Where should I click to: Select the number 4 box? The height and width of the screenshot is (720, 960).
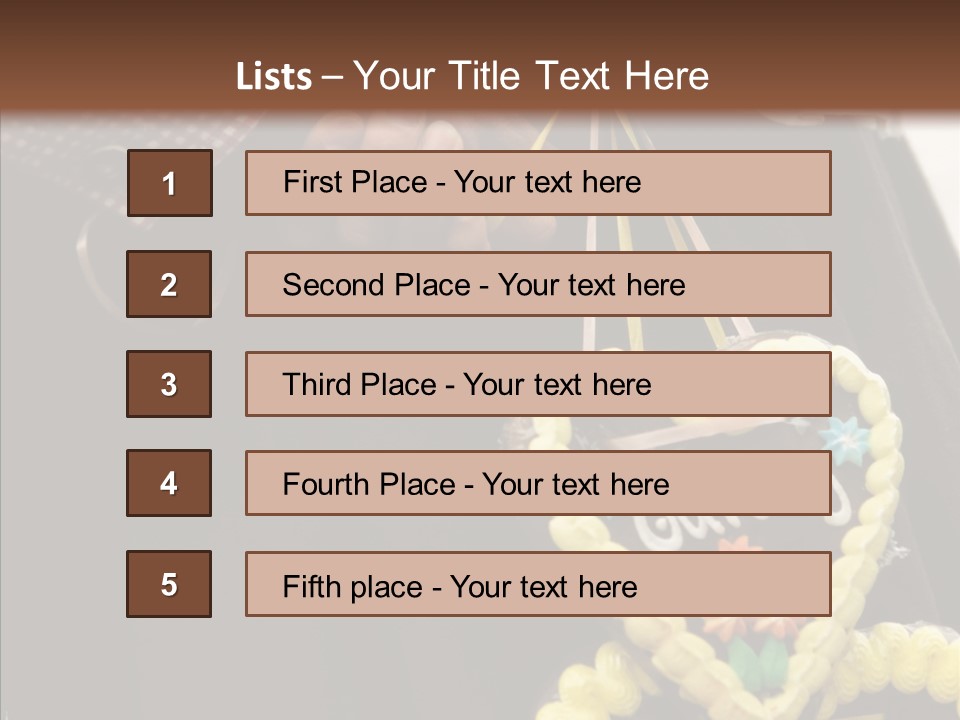[169, 483]
